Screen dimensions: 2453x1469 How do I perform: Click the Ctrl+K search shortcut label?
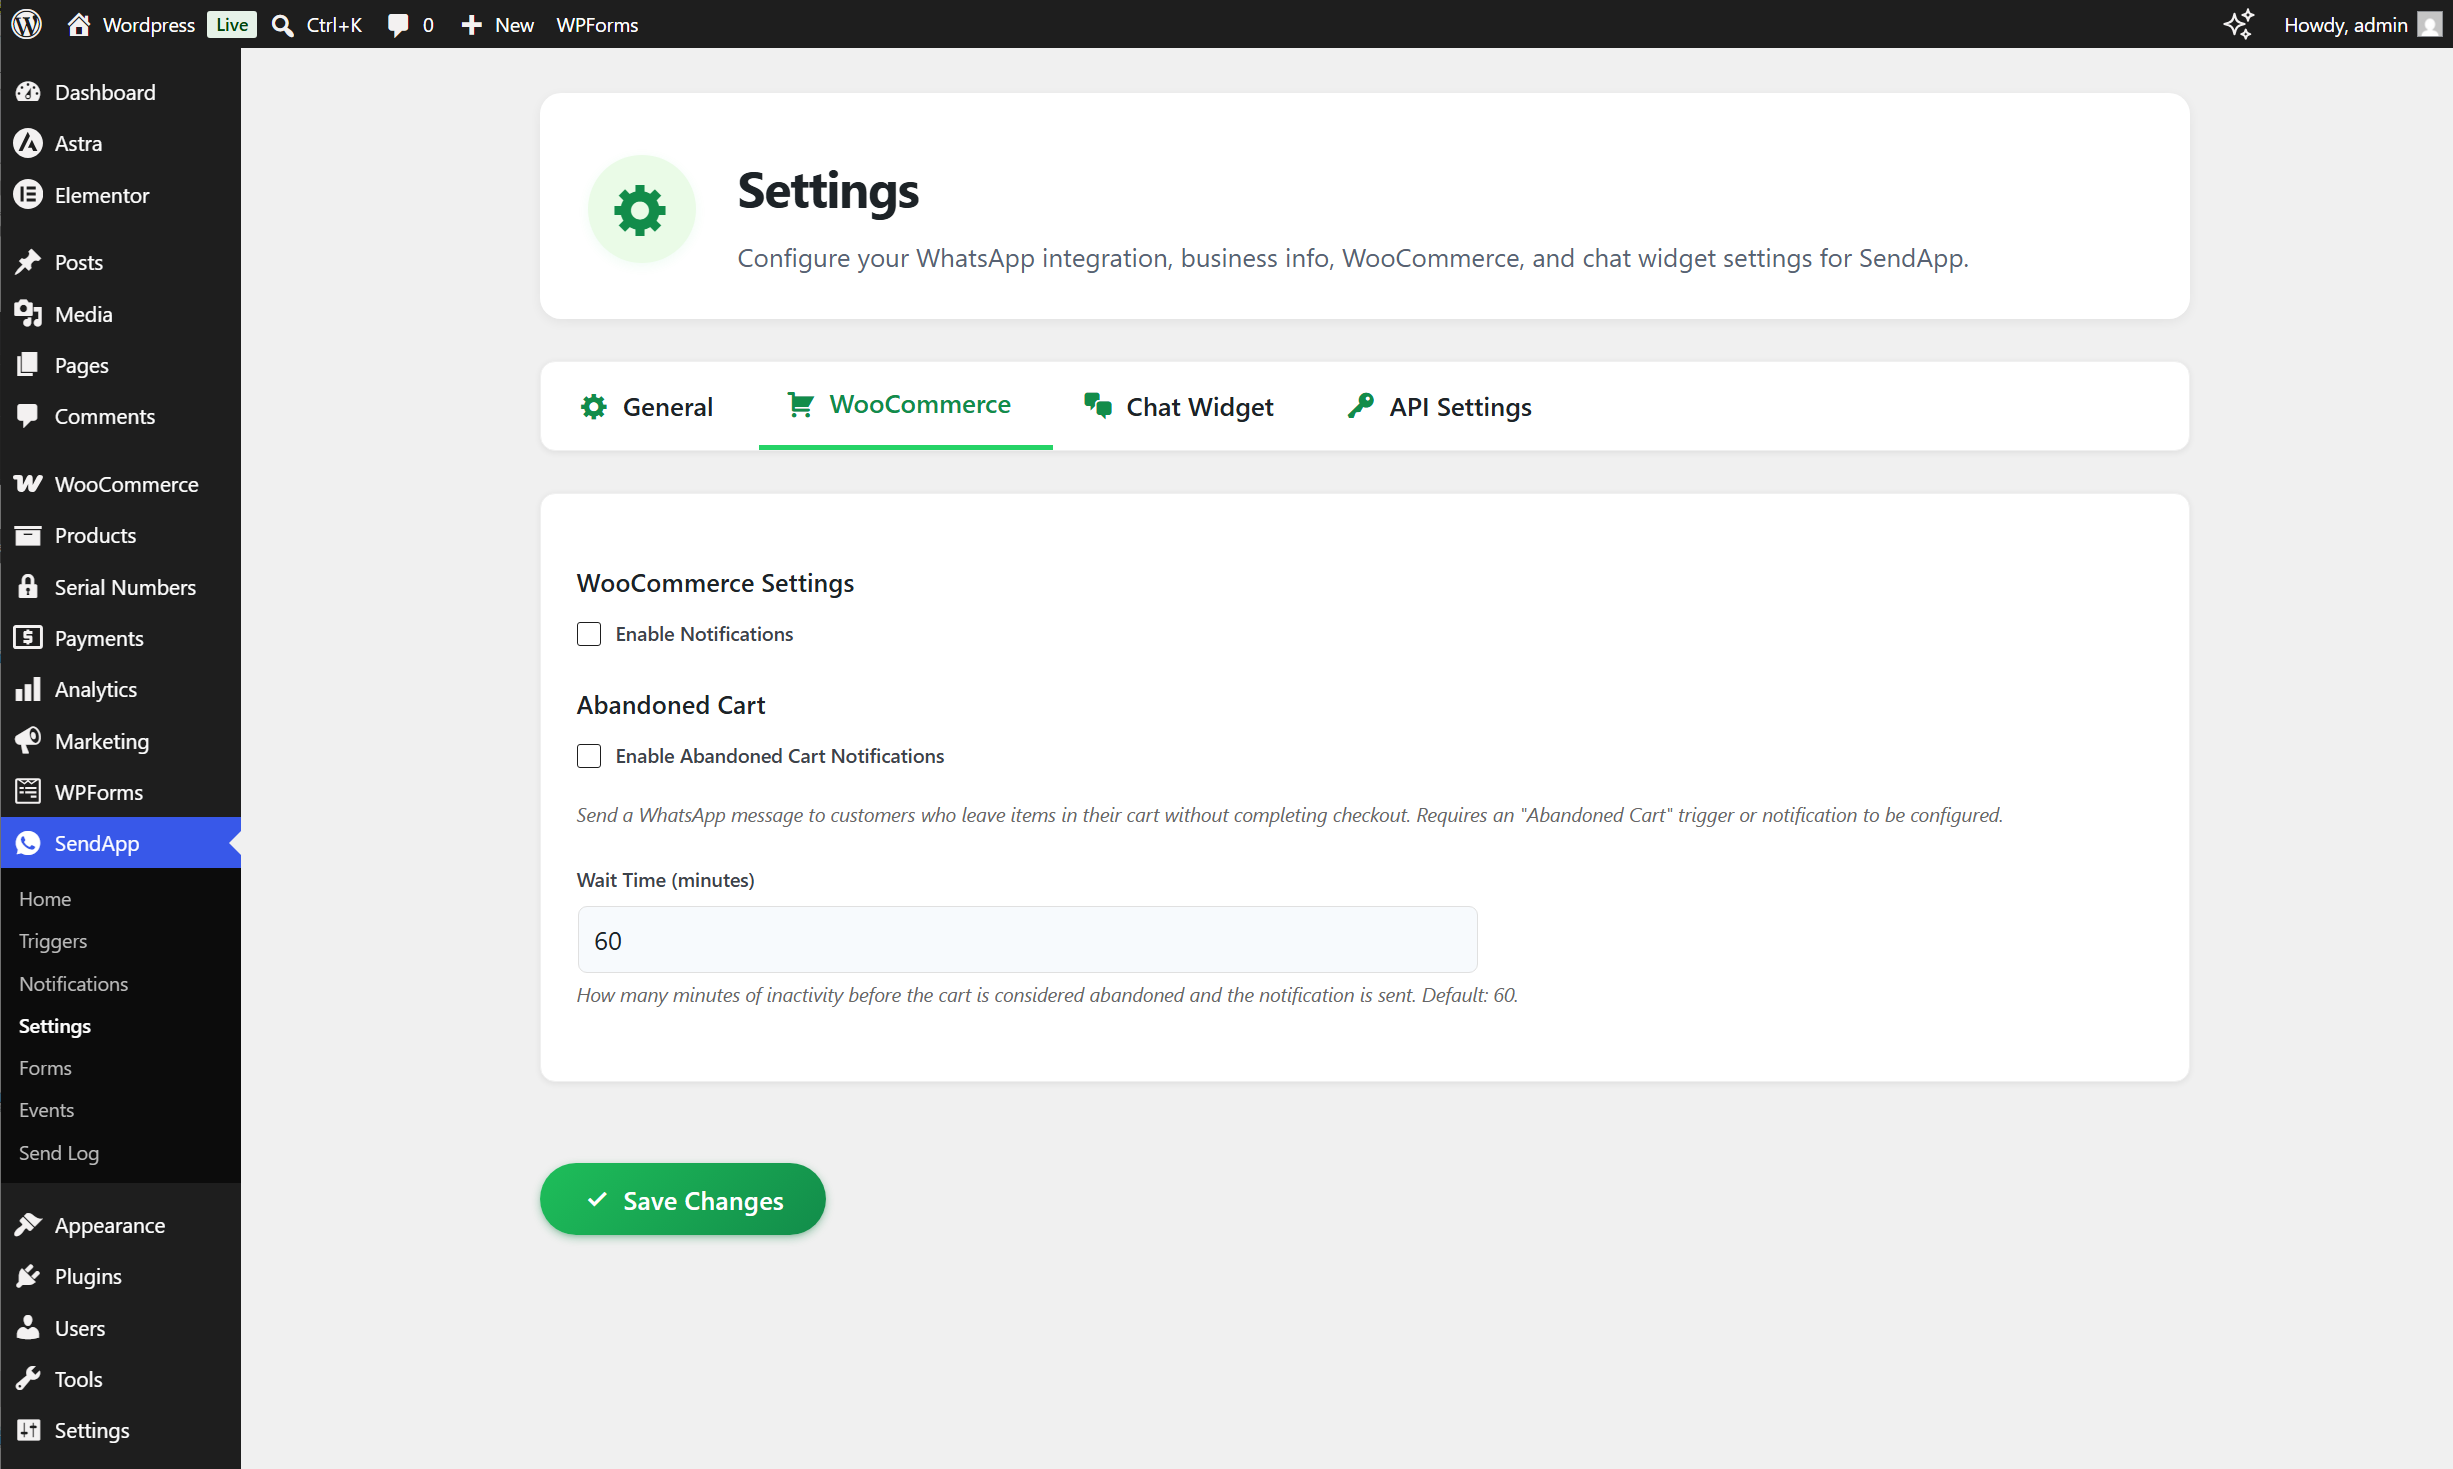pos(334,25)
